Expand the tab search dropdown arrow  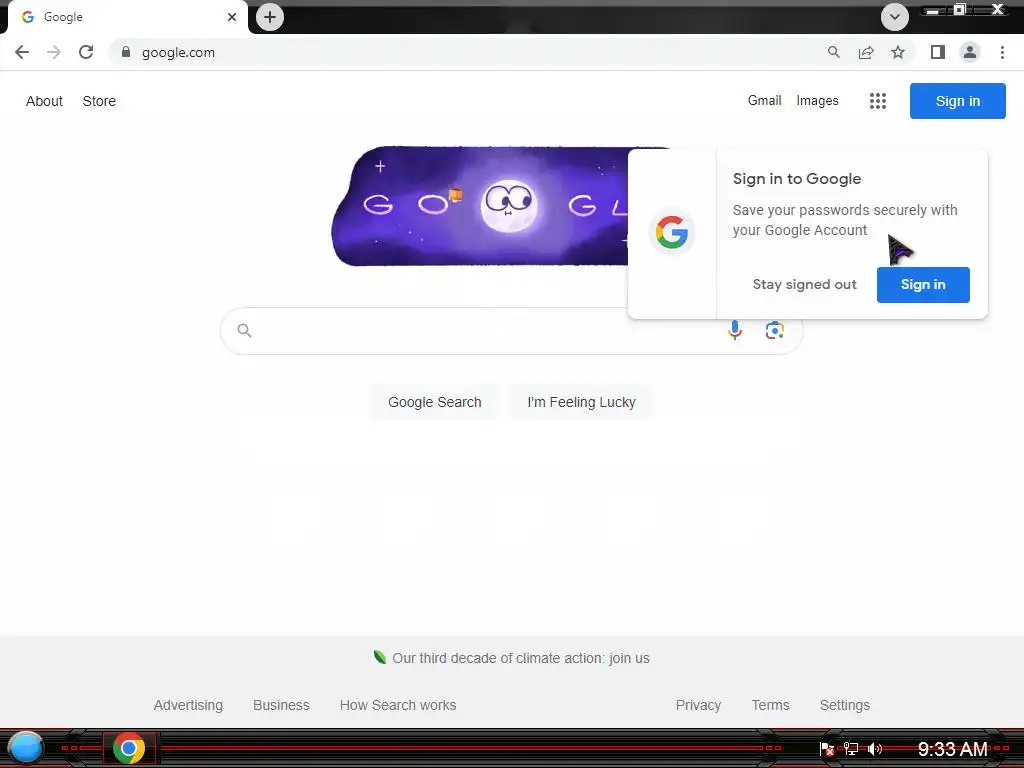pyautogui.click(x=895, y=17)
